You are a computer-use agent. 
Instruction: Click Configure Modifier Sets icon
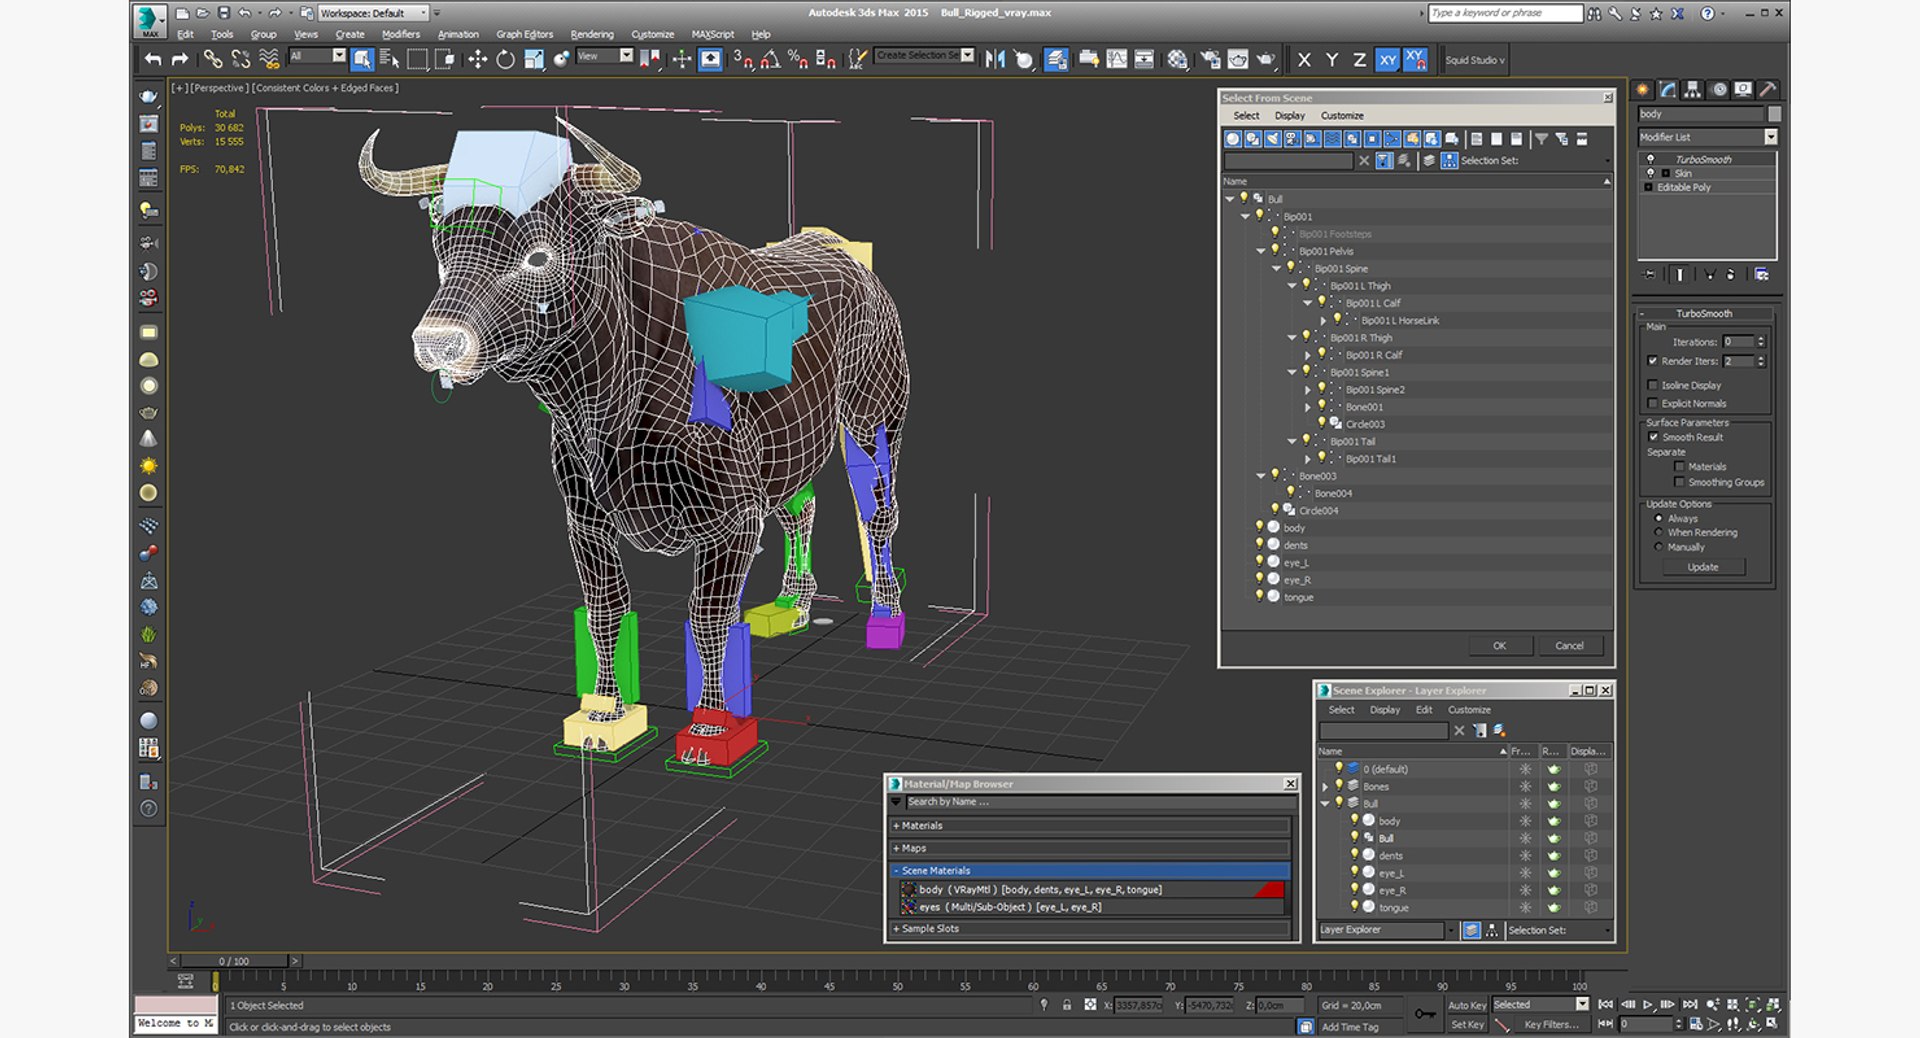pos(1762,274)
